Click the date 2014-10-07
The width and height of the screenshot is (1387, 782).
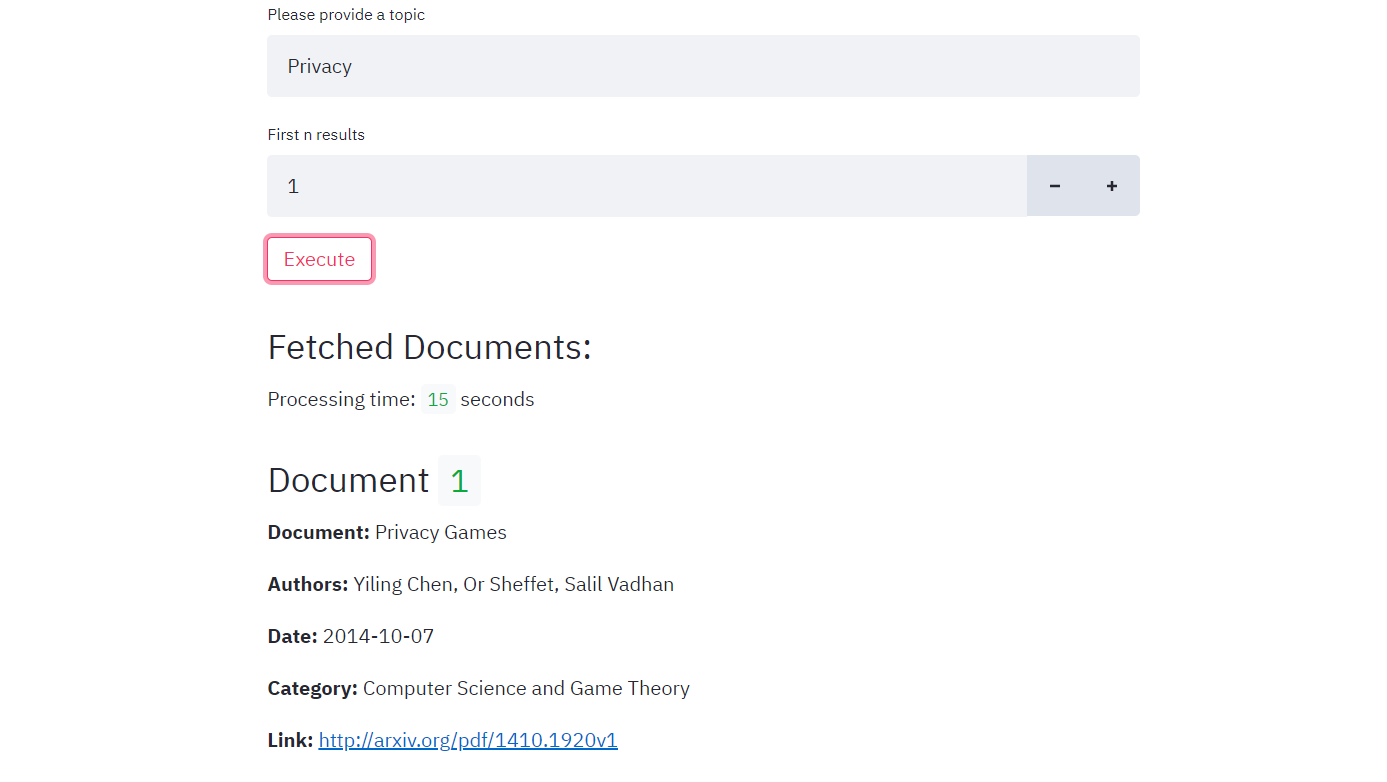click(x=378, y=636)
